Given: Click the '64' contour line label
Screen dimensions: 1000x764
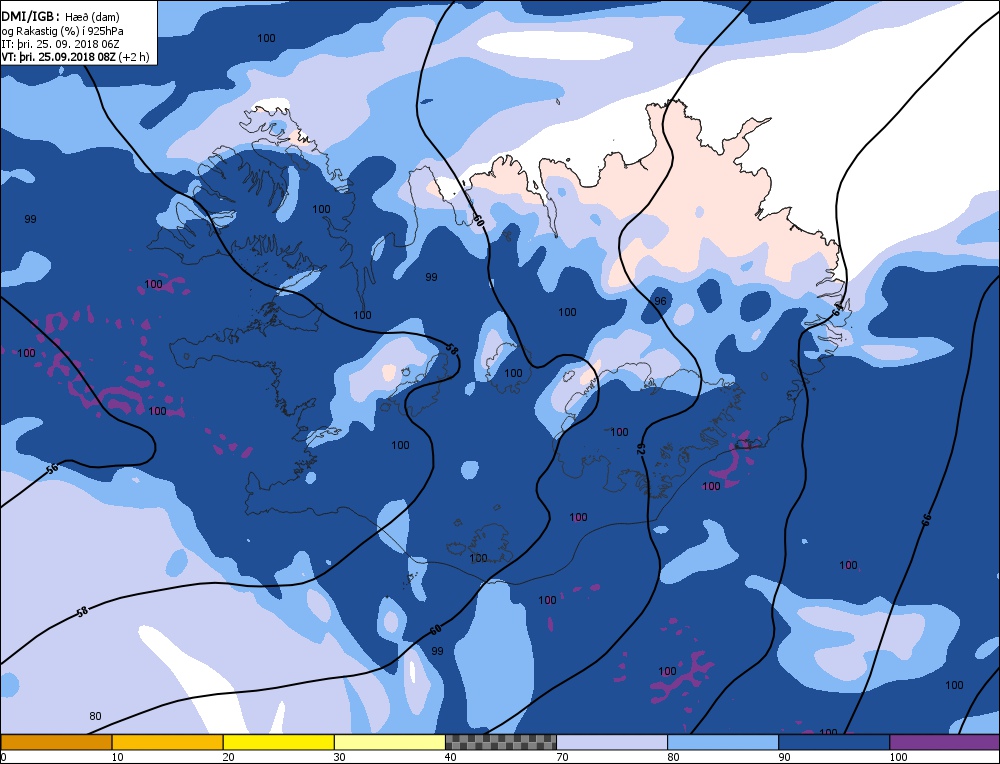Looking at the screenshot, I should 837,310.
